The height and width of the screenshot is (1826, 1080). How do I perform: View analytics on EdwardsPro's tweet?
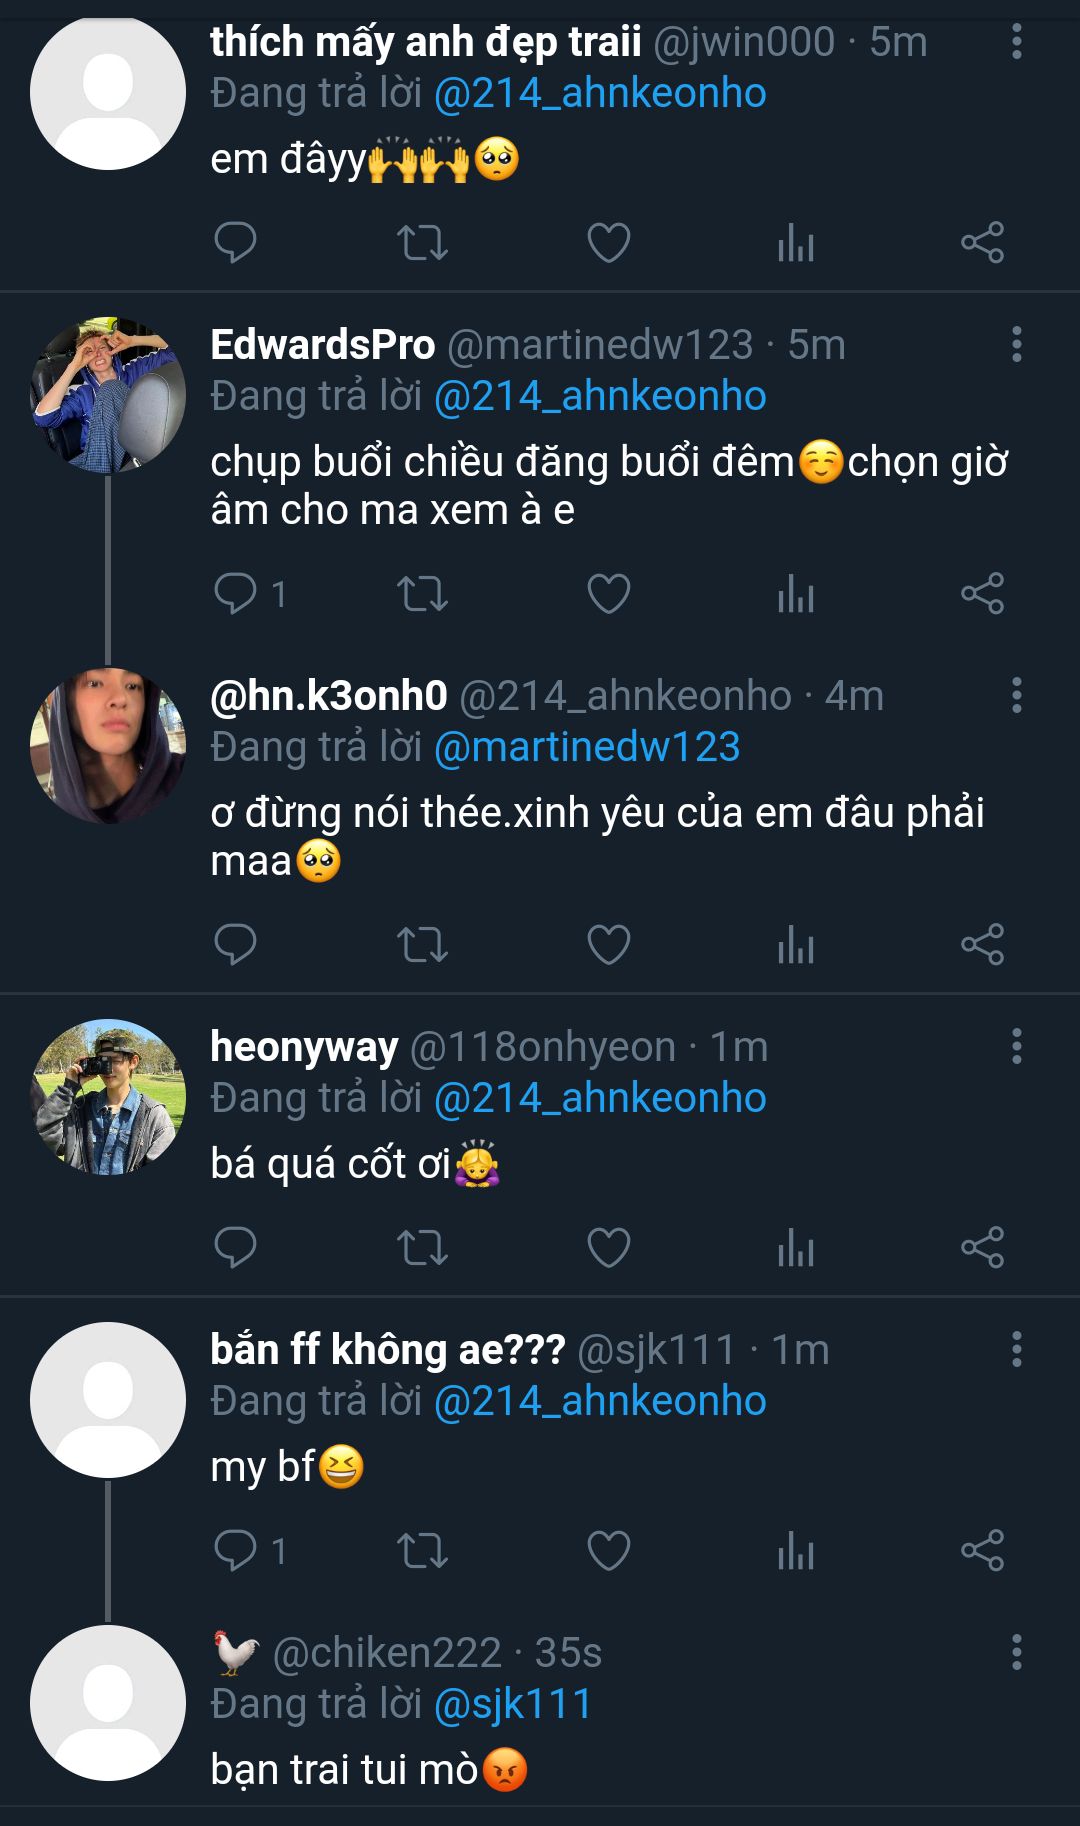click(796, 594)
